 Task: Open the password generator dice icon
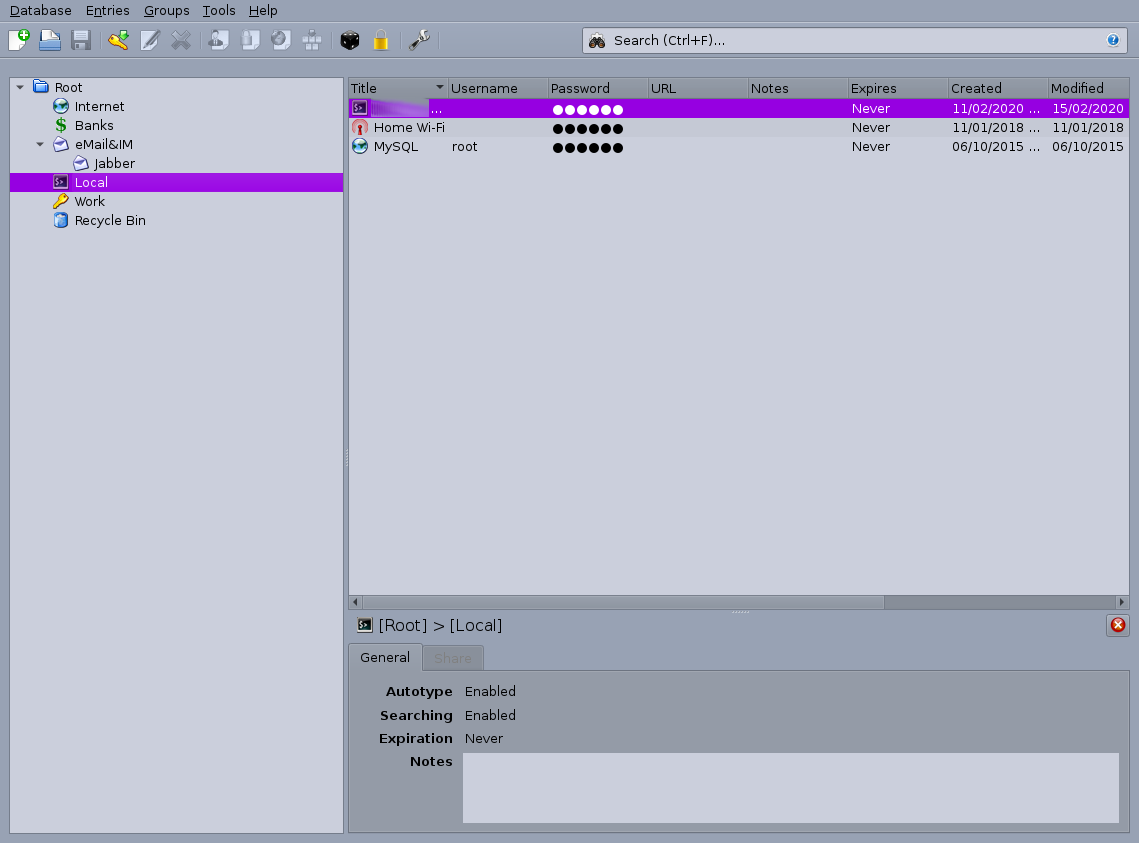point(350,40)
